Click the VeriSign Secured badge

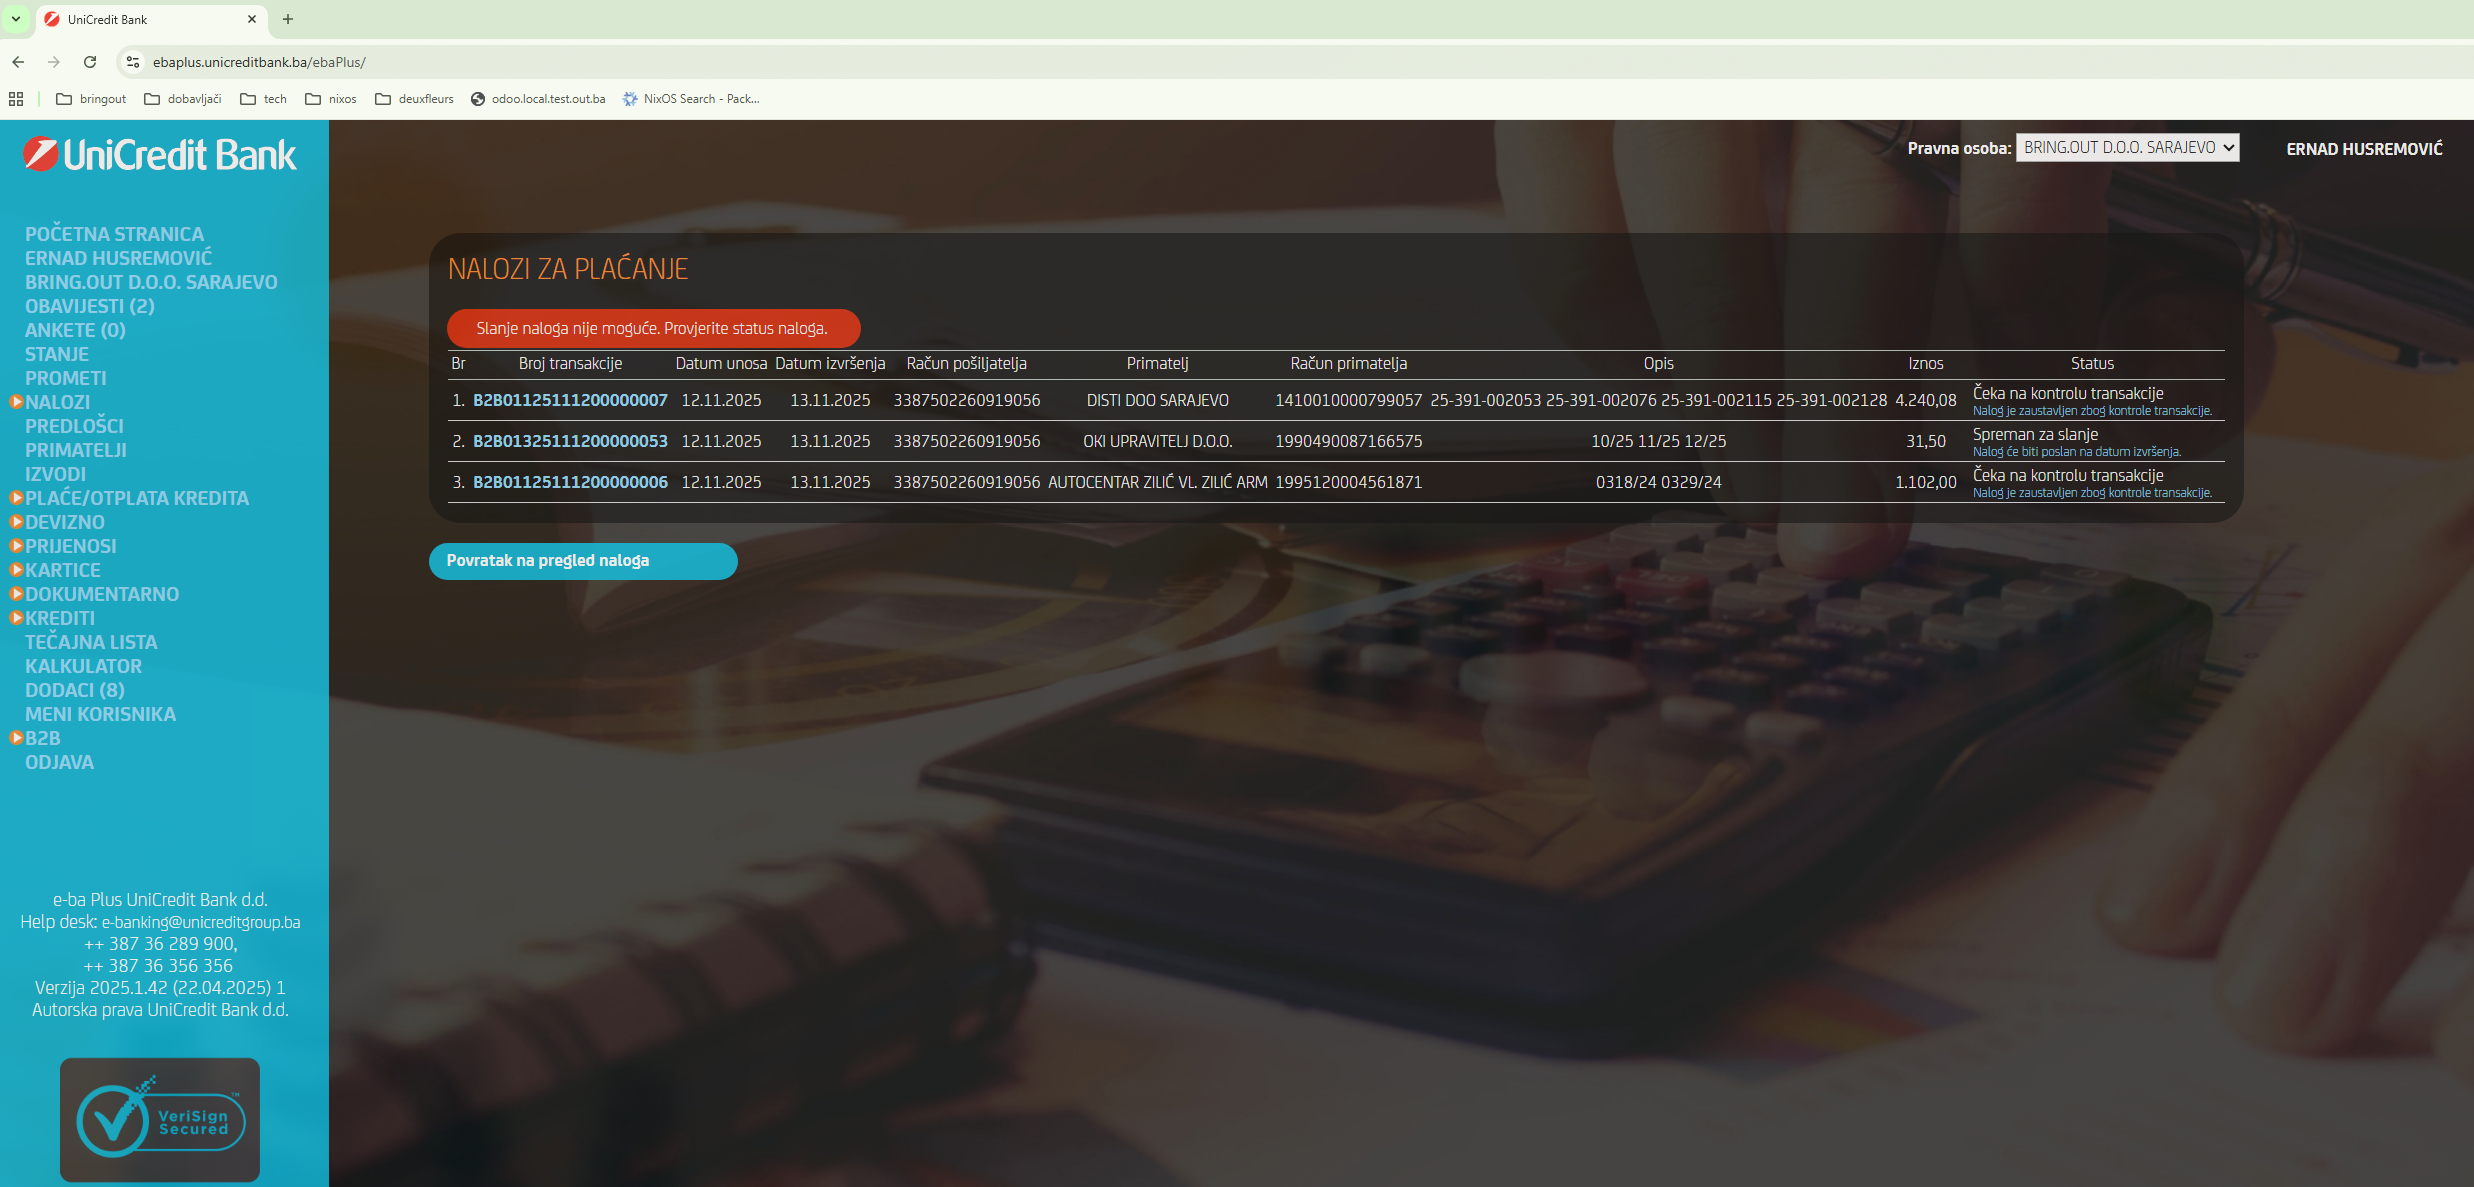pos(160,1120)
